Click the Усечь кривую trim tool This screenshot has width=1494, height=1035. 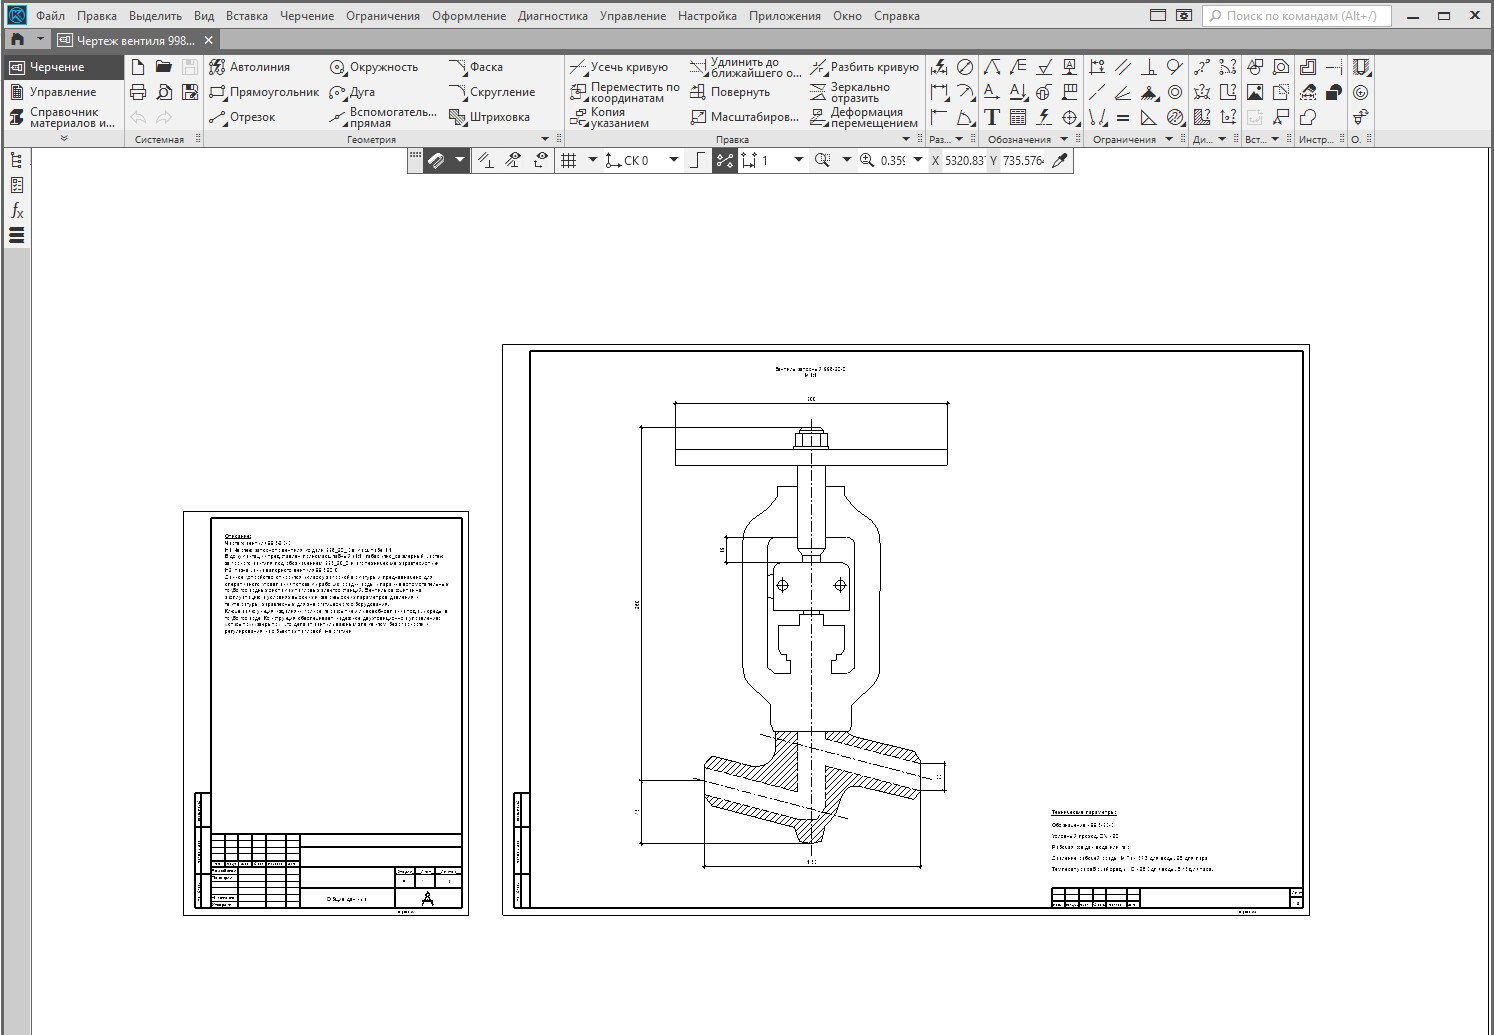pos(619,67)
